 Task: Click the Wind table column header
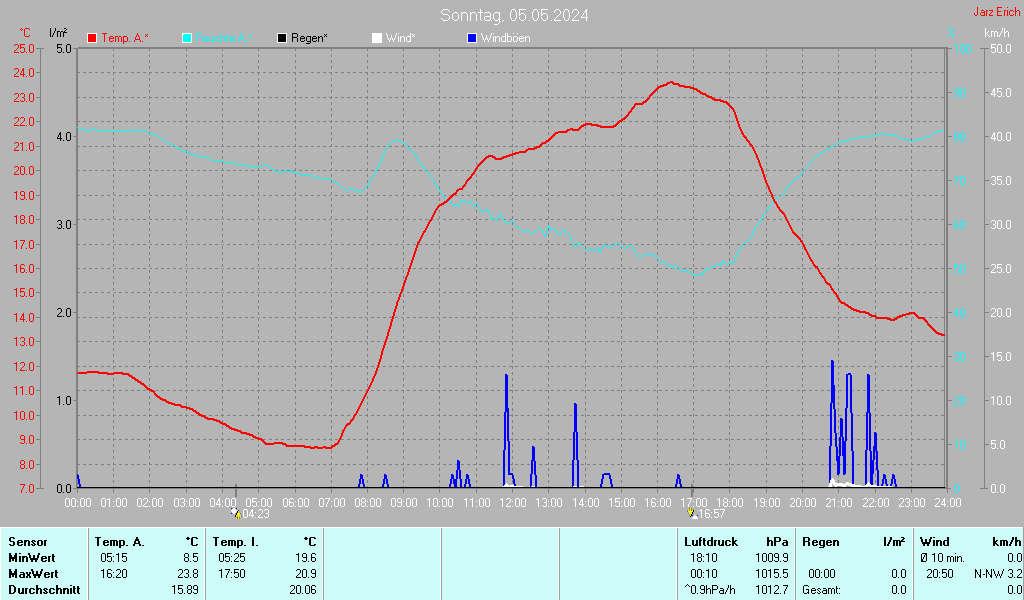[935, 542]
